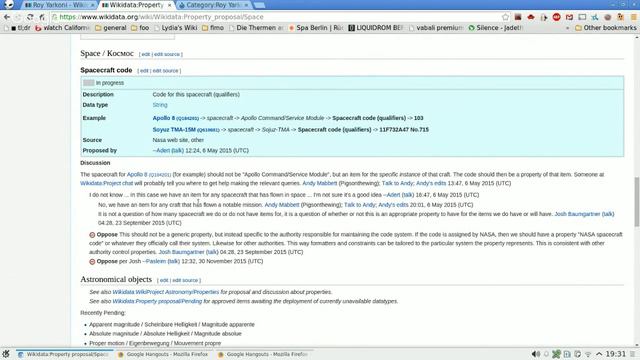
Task: Reload the page with the refresh icon
Action: pyautogui.click(x=30, y=17)
